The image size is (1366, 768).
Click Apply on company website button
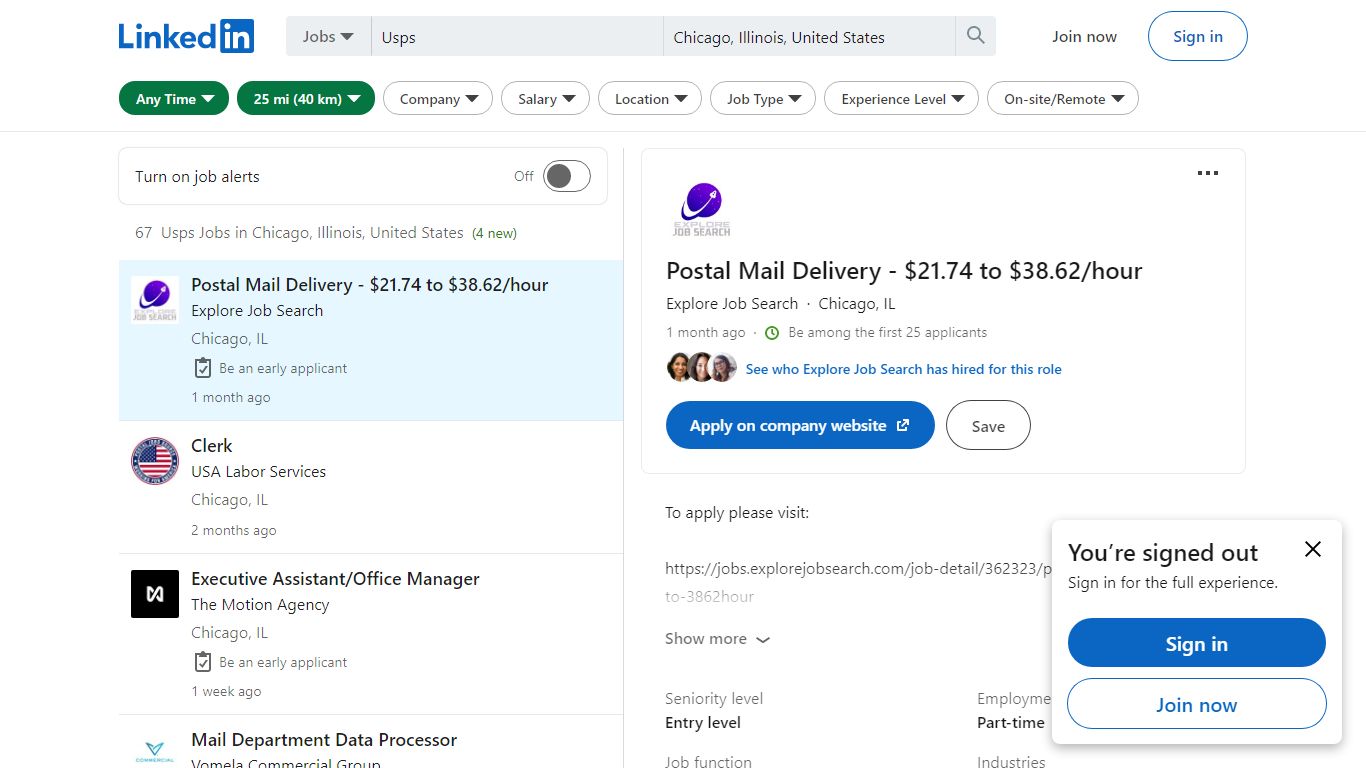[x=800, y=425]
